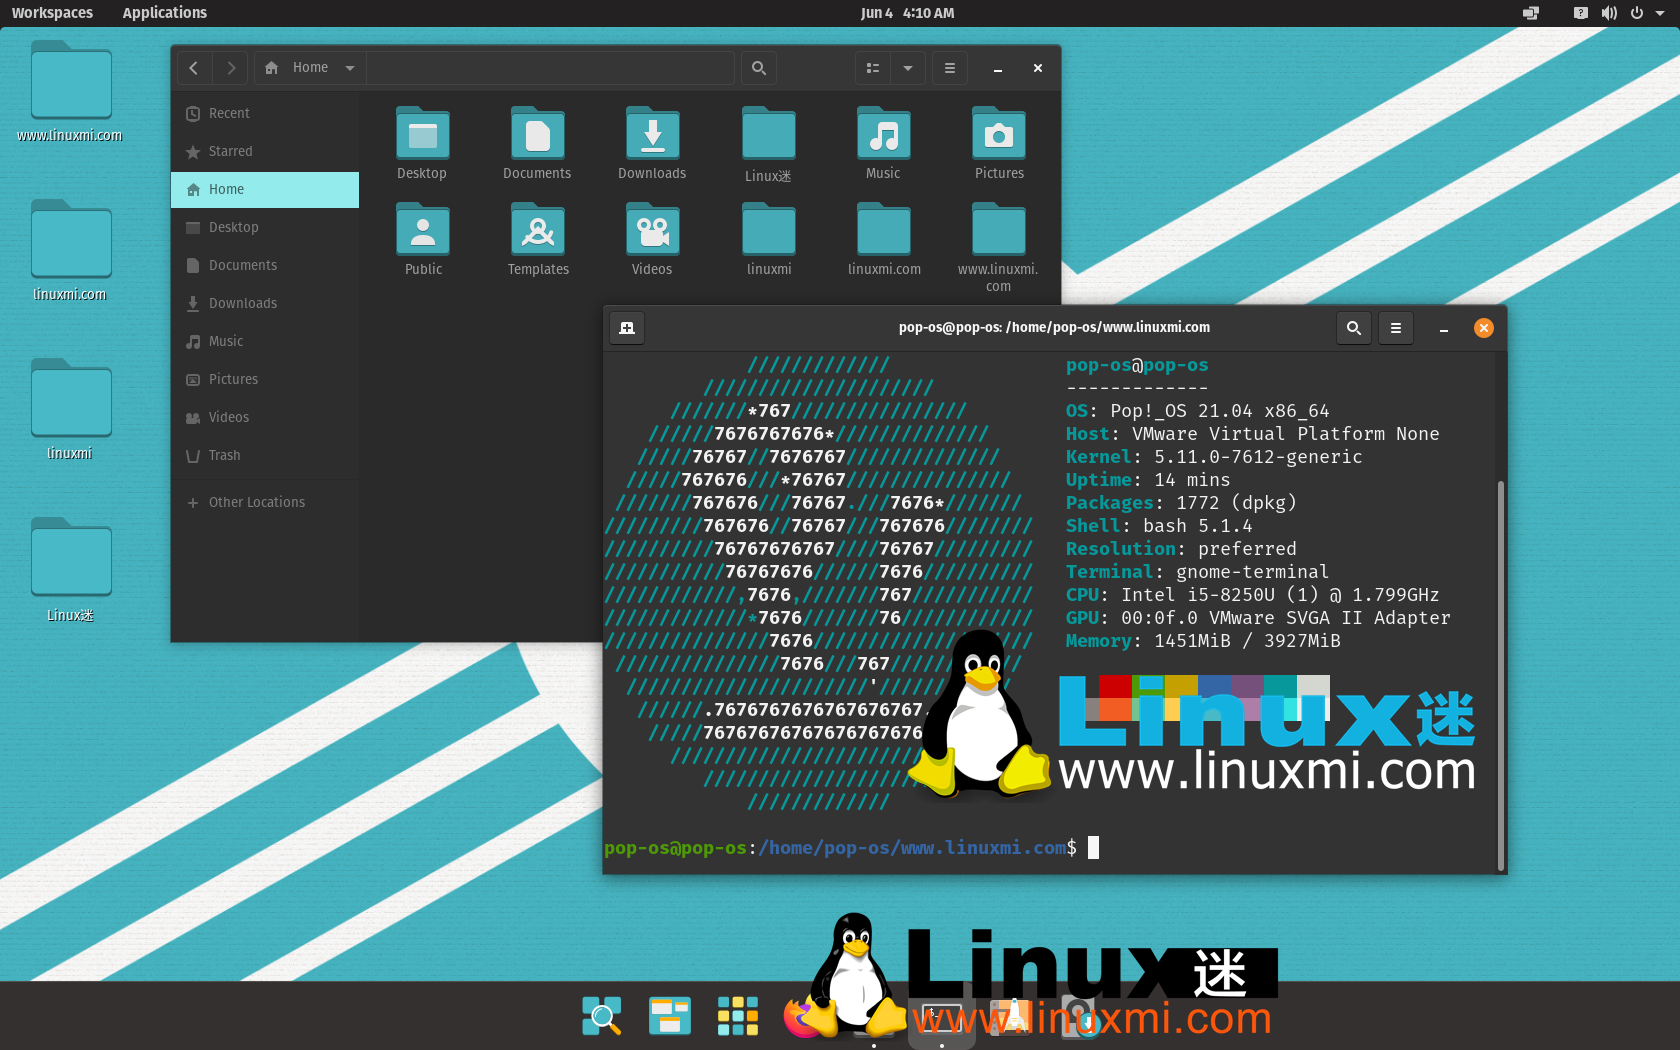
Task: Expand Other Locations in sidebar
Action: point(265,502)
